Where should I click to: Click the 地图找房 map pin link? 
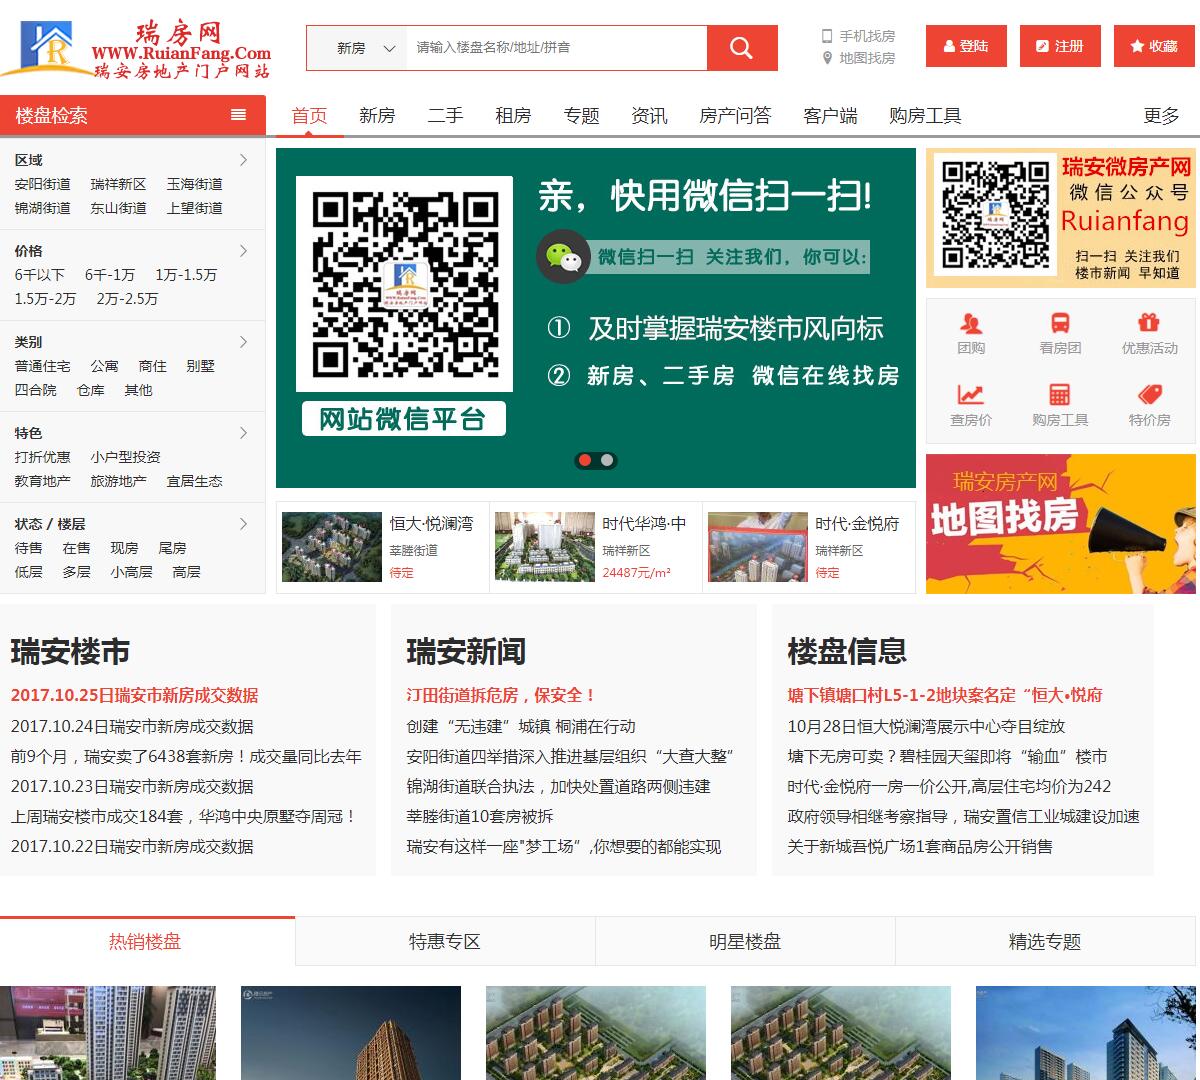[858, 58]
